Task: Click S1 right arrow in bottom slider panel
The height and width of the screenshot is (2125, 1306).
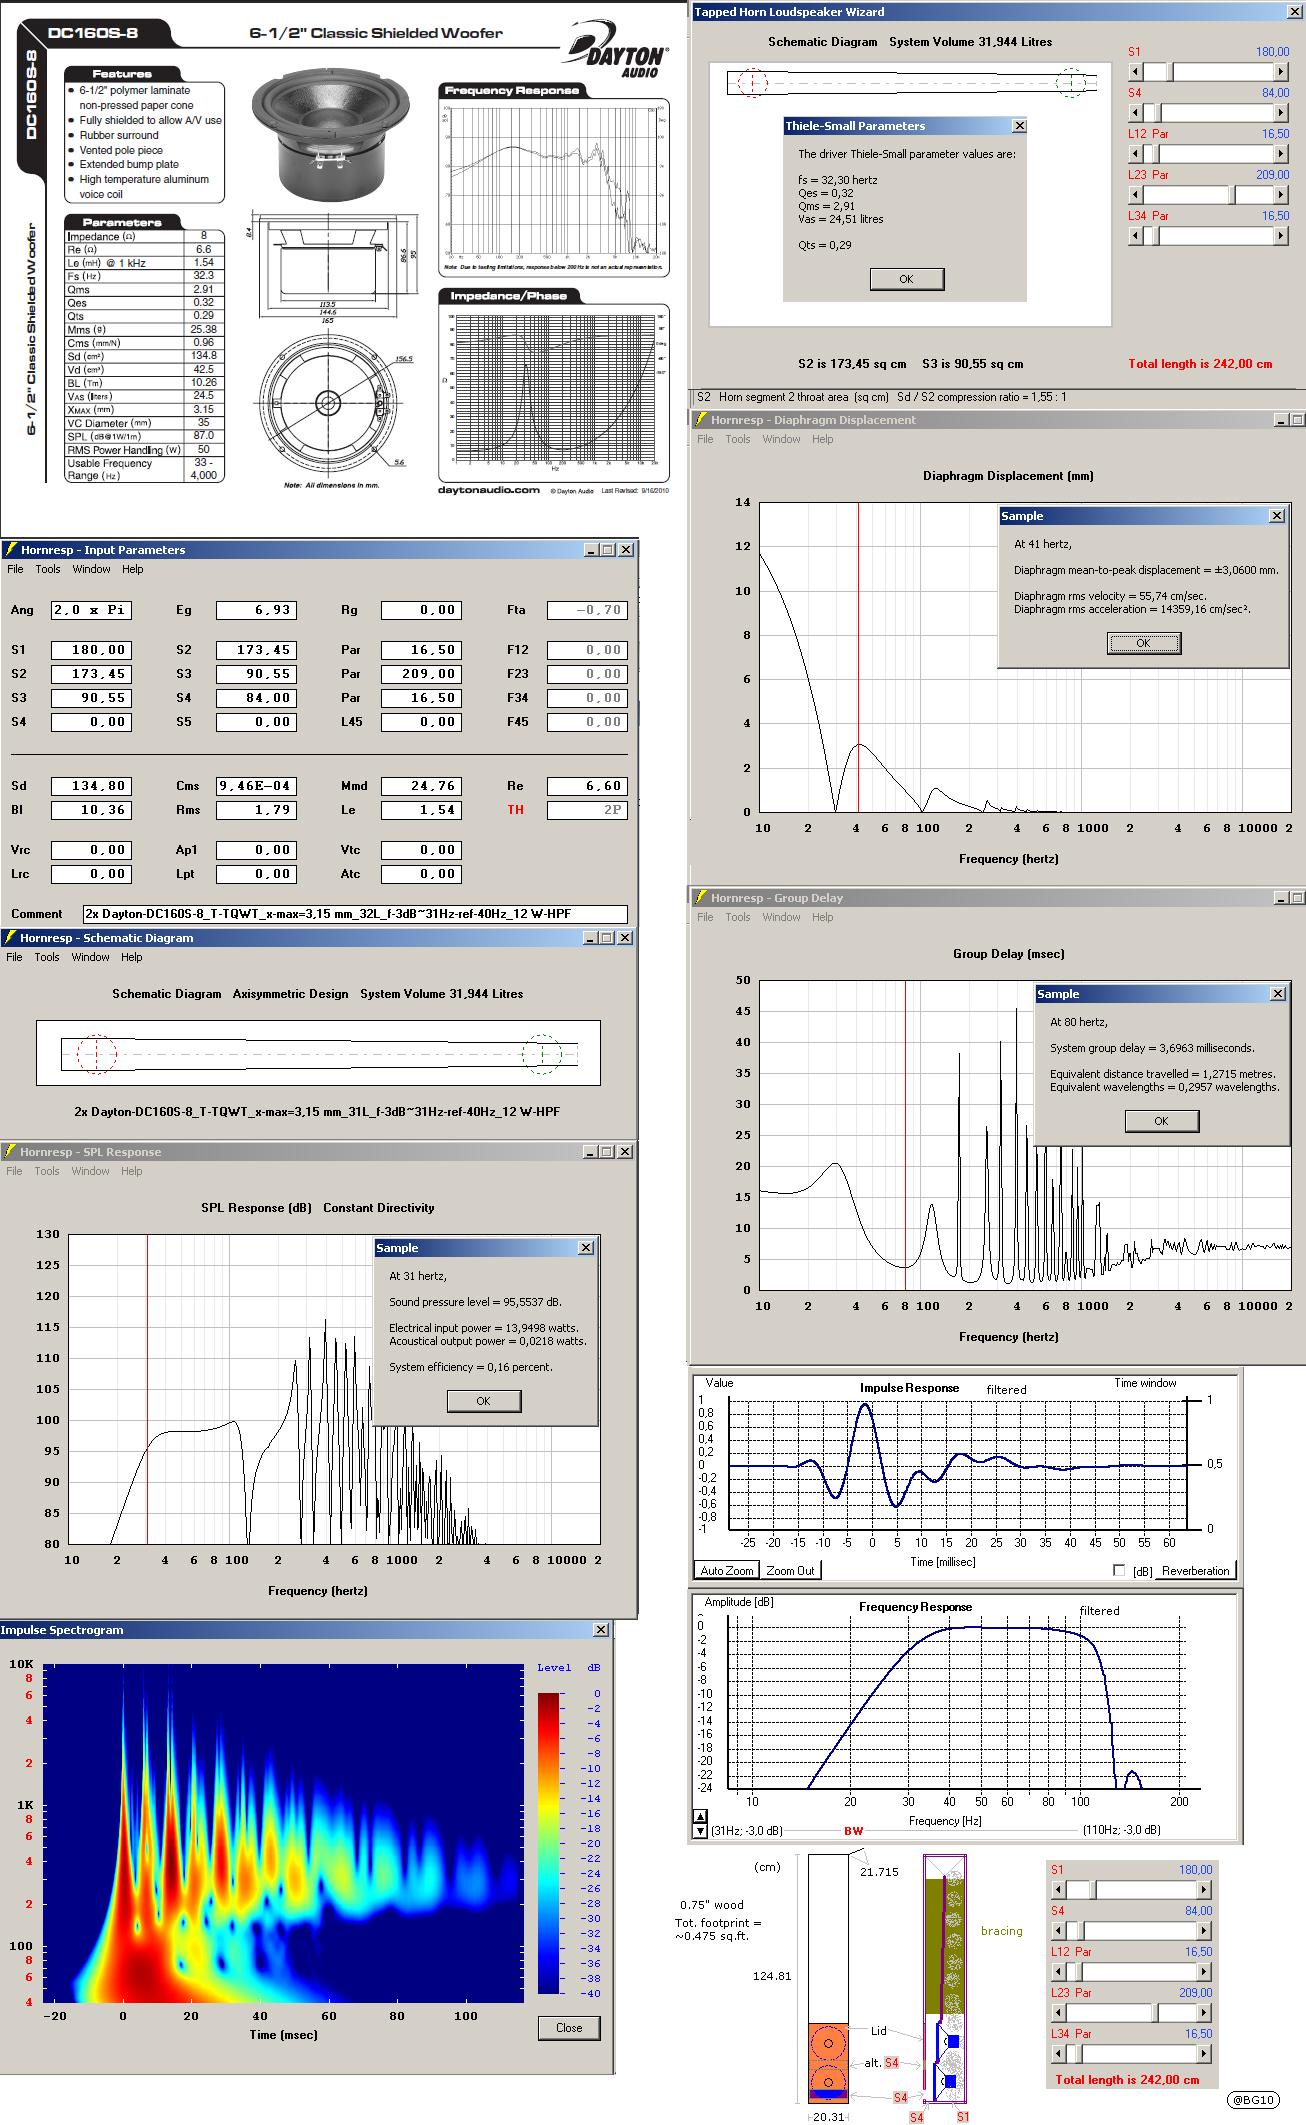Action: coord(1205,1890)
